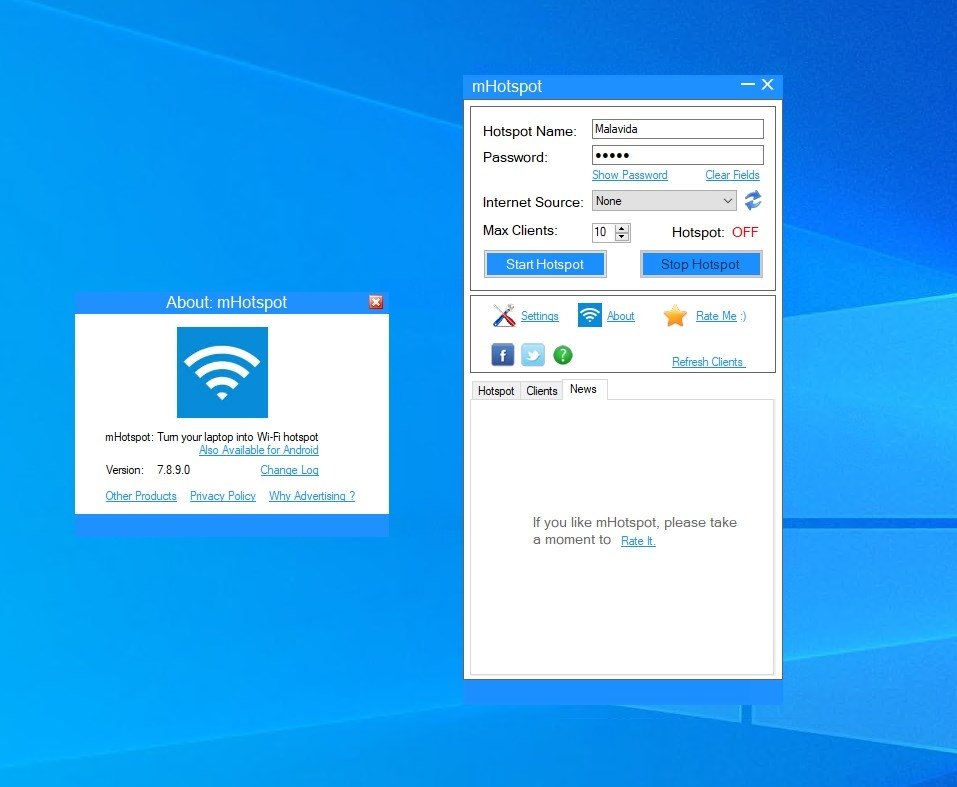The width and height of the screenshot is (957, 787).
Task: Close the About: mHotspot window
Action: 376,302
